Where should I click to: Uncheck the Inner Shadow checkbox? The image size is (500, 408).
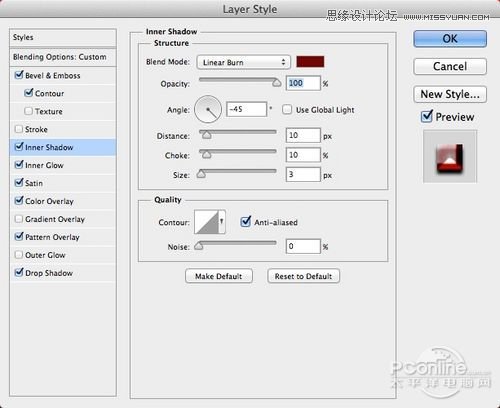(19, 147)
